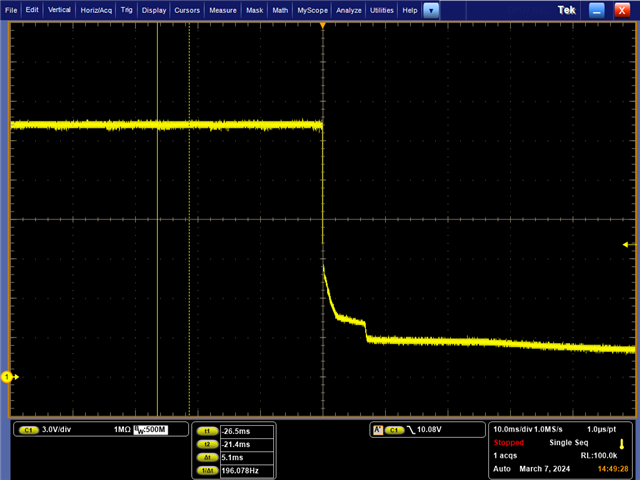This screenshot has height=480, width=640.
Task: Open the Help menu
Action: click(x=410, y=10)
